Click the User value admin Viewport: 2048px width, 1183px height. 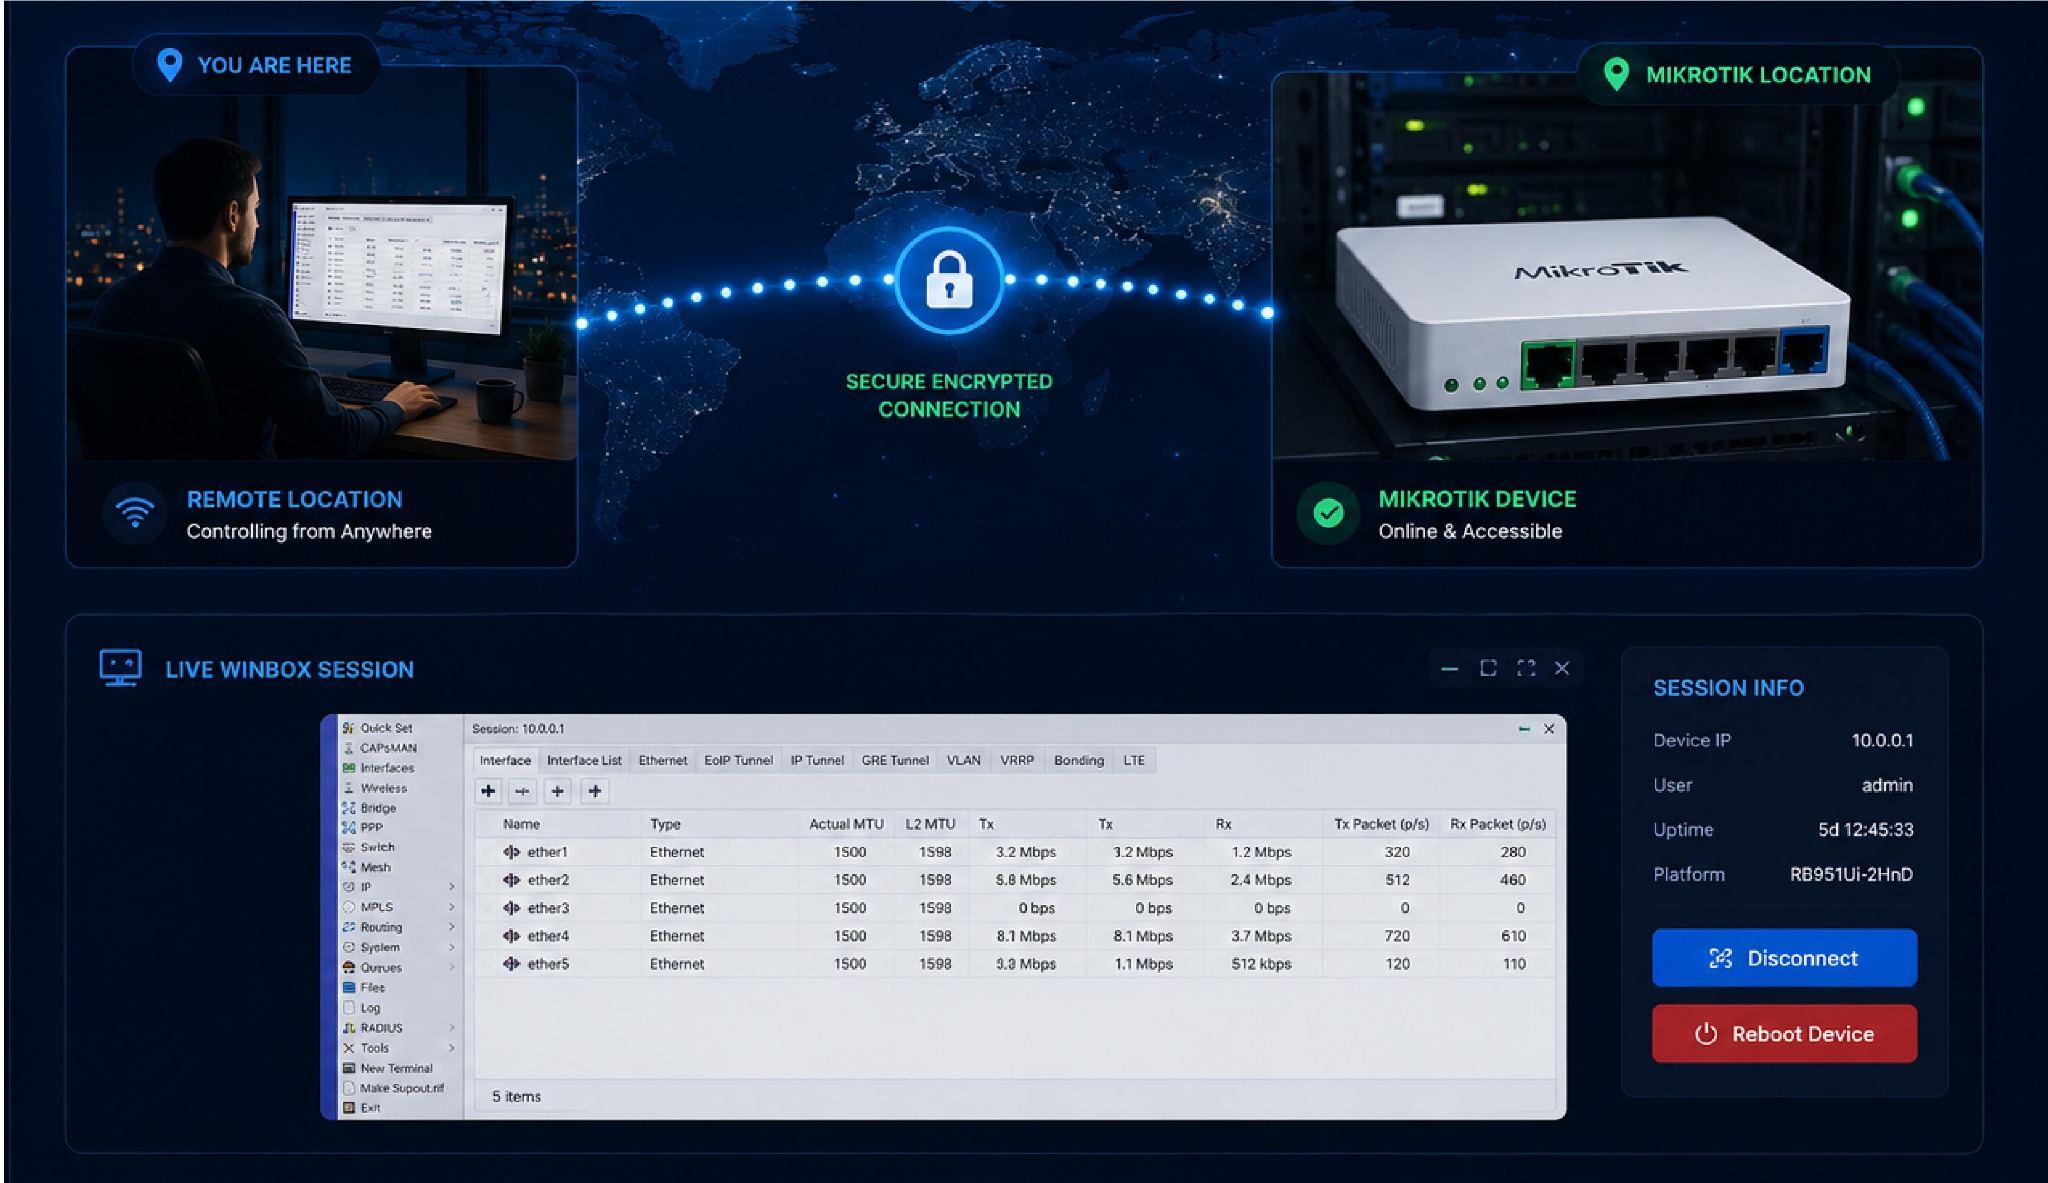[x=1887, y=785]
